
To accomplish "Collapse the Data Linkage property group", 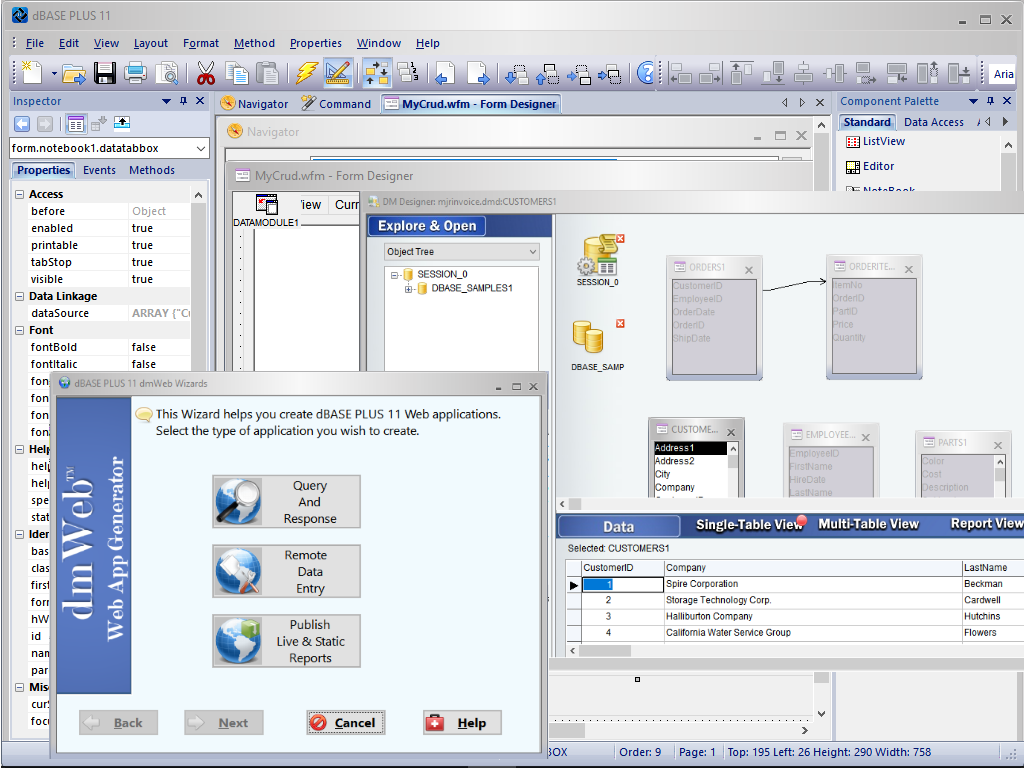I will [x=20, y=296].
